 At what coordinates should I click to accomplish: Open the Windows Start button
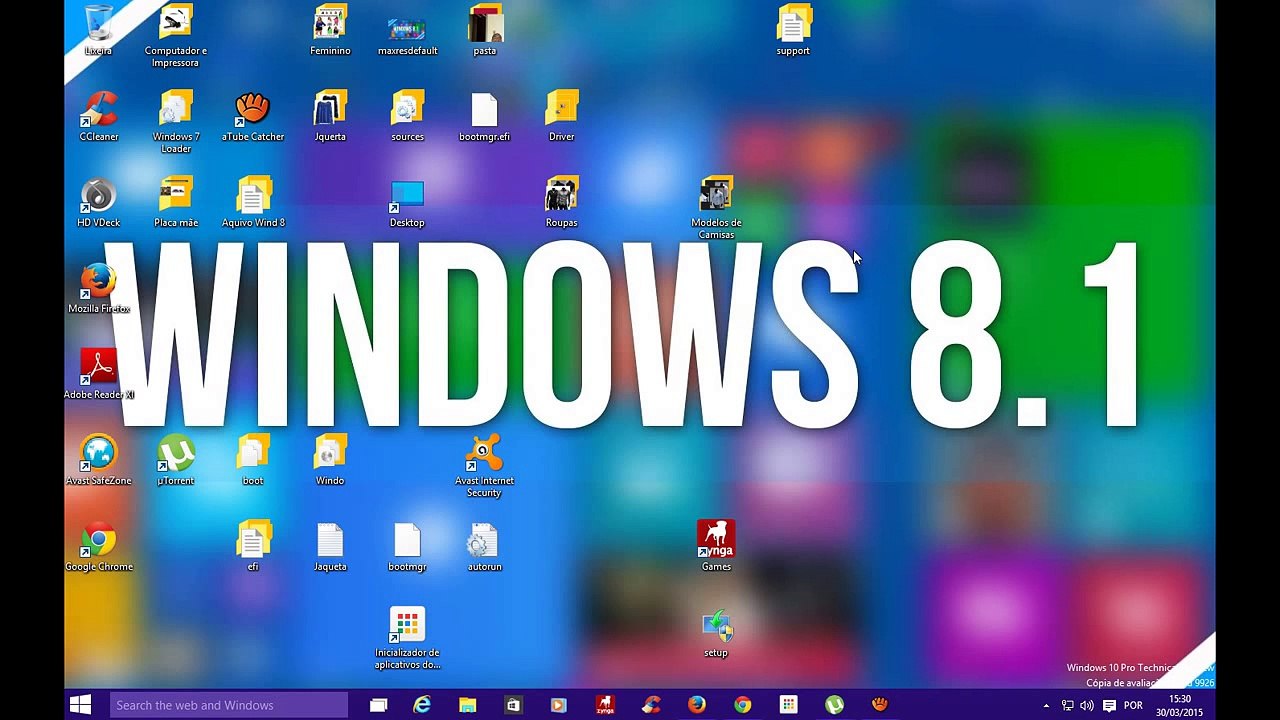81,705
